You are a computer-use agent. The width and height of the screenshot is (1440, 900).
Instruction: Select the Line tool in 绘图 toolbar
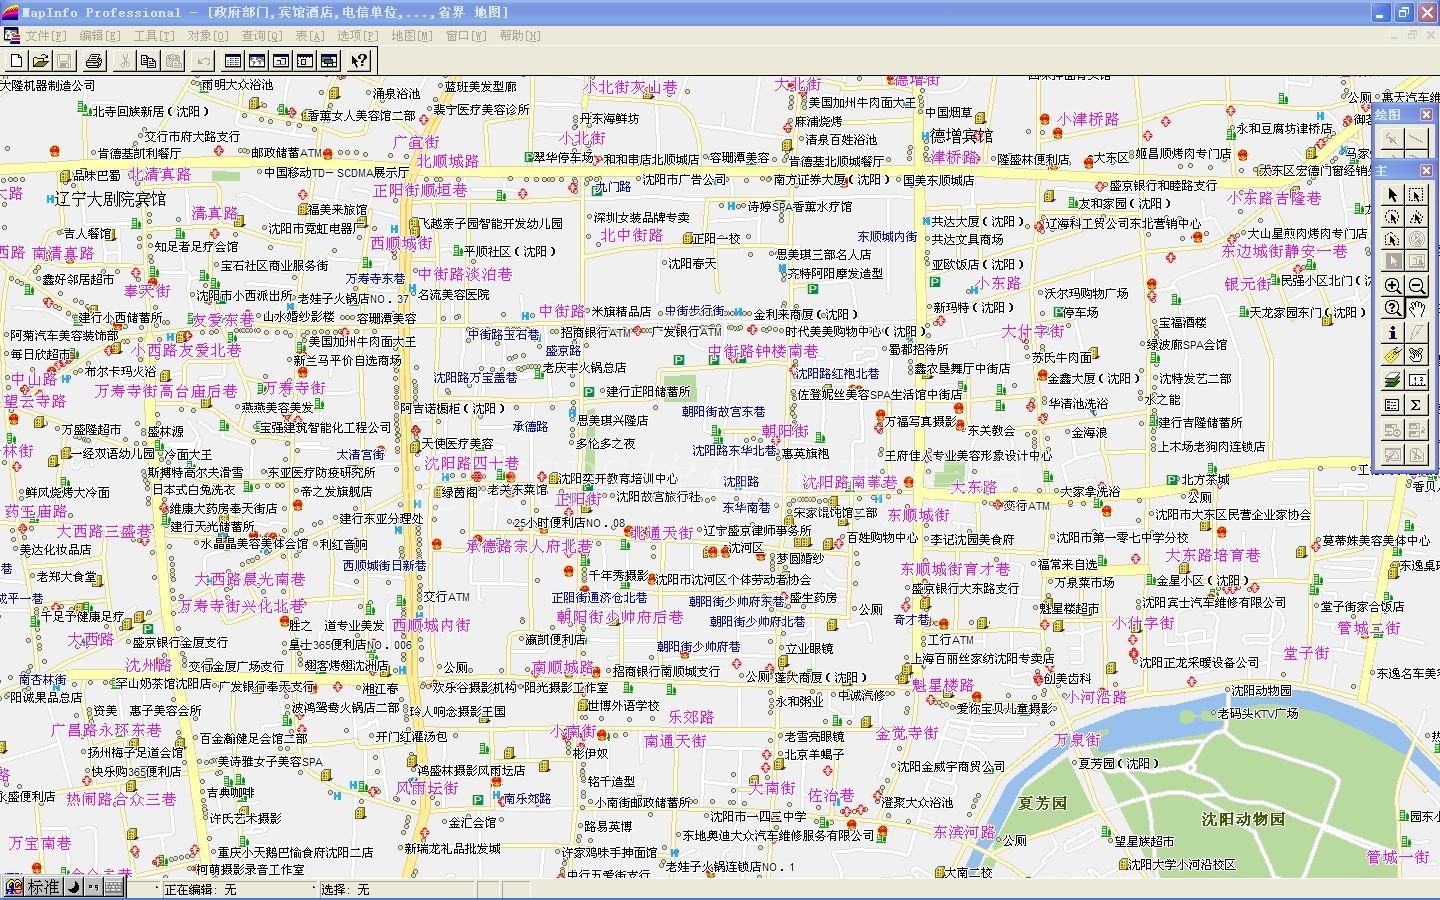tap(1417, 139)
